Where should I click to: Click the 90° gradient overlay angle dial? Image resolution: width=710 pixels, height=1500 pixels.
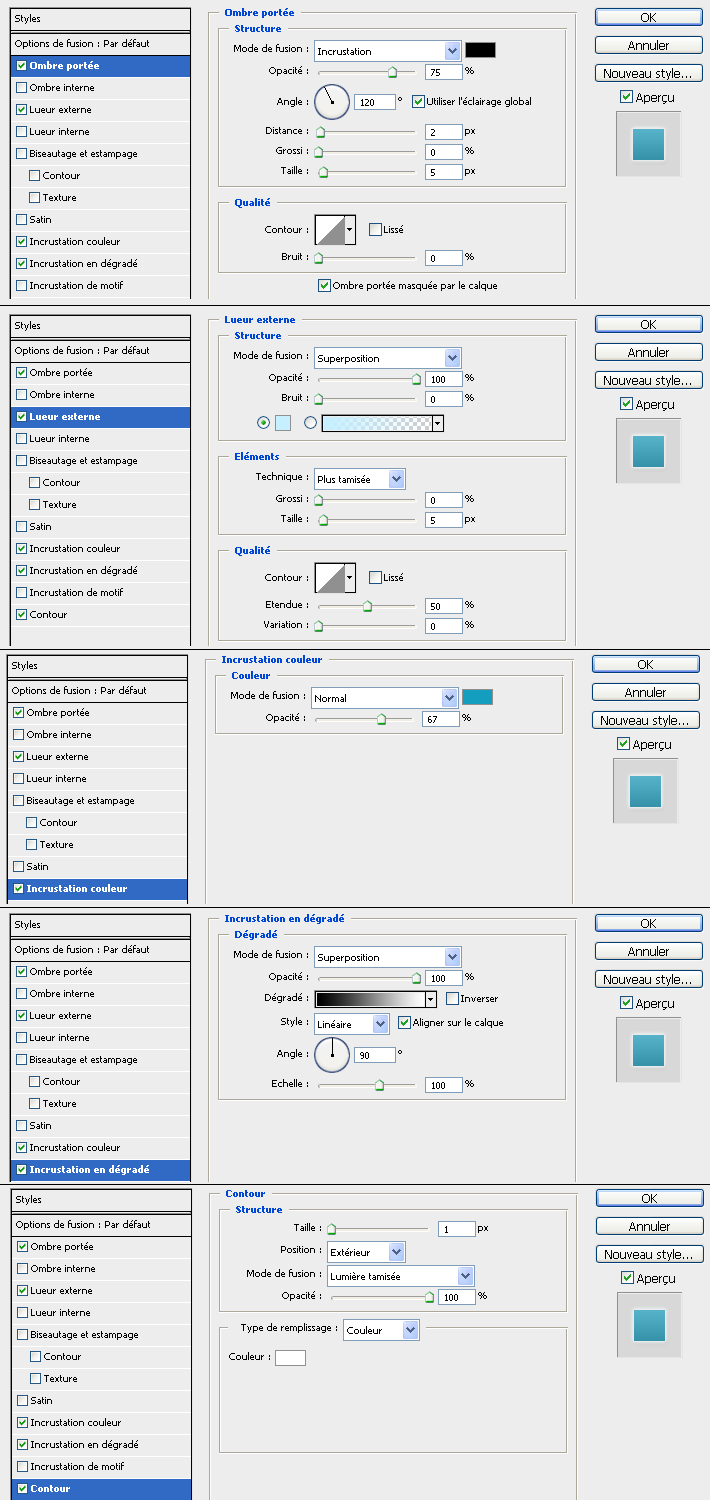332,1054
